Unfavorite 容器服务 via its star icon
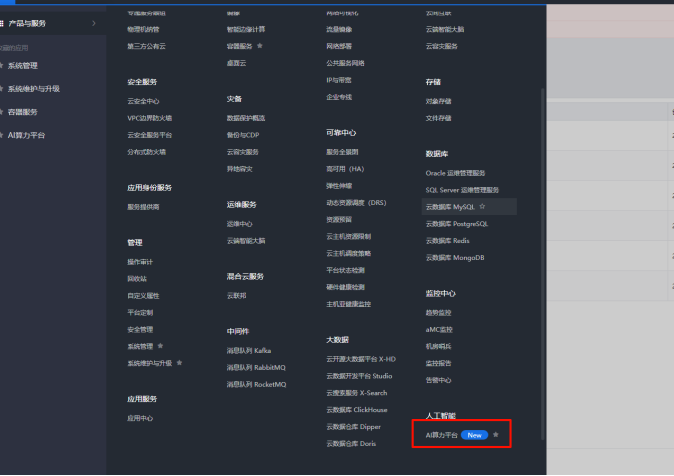This screenshot has height=476, width=674. point(259,46)
